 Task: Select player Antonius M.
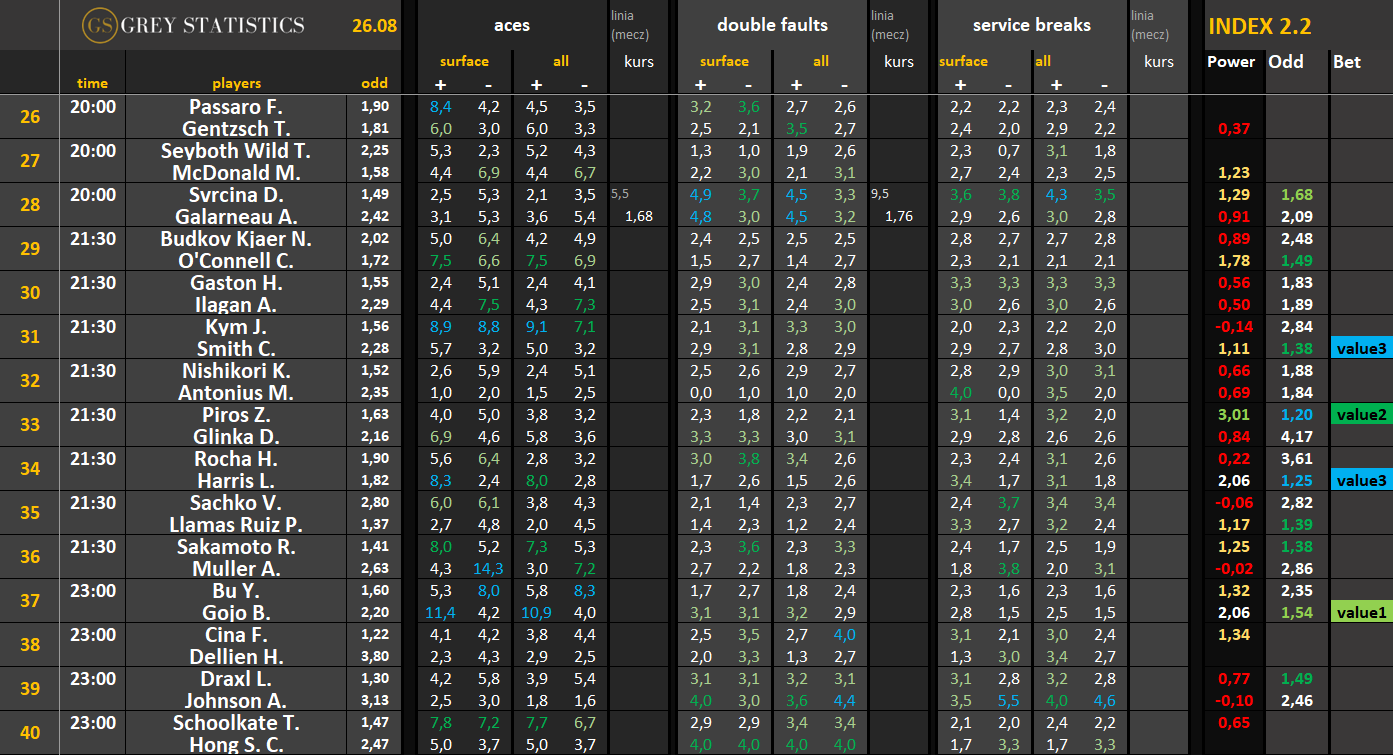pos(236,392)
